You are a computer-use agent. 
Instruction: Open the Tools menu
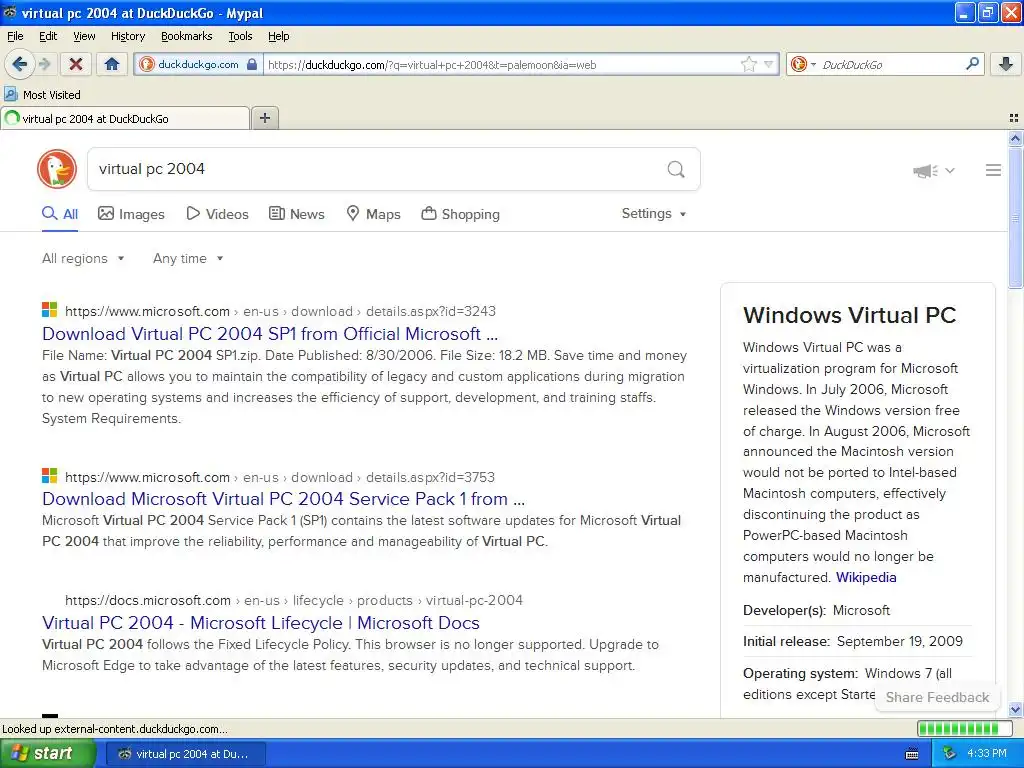pos(240,36)
